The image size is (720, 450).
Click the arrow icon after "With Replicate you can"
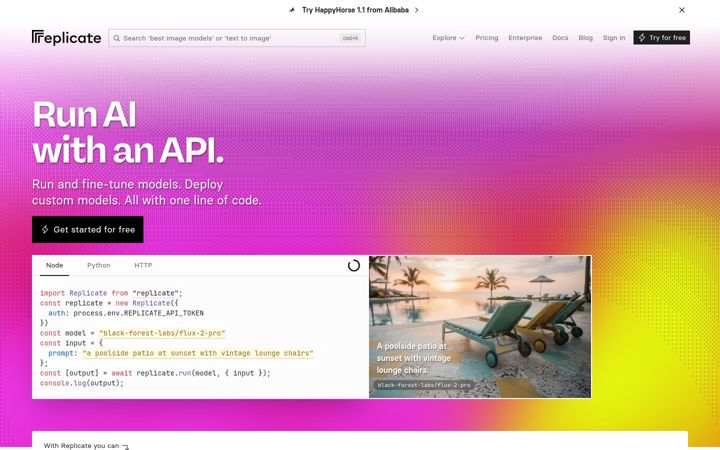(x=125, y=446)
